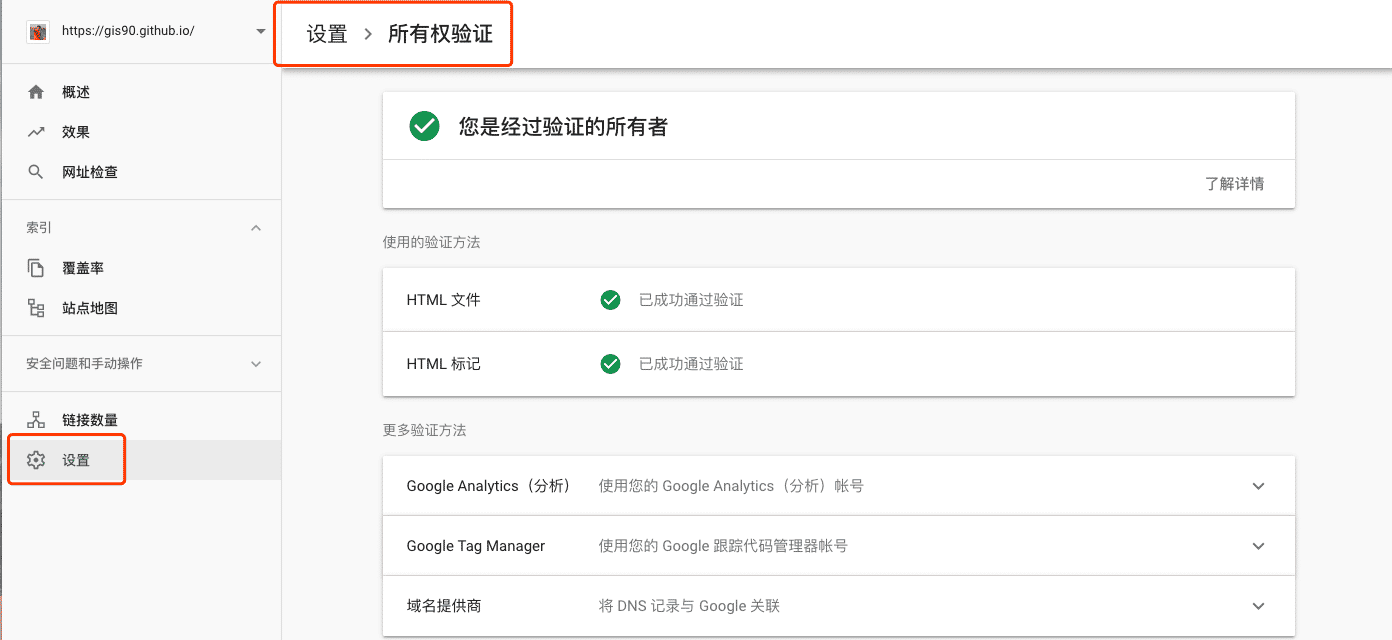Viewport: 1392px width, 640px height.
Task: Select 效果 in the sidebar menu
Action: click(76, 132)
